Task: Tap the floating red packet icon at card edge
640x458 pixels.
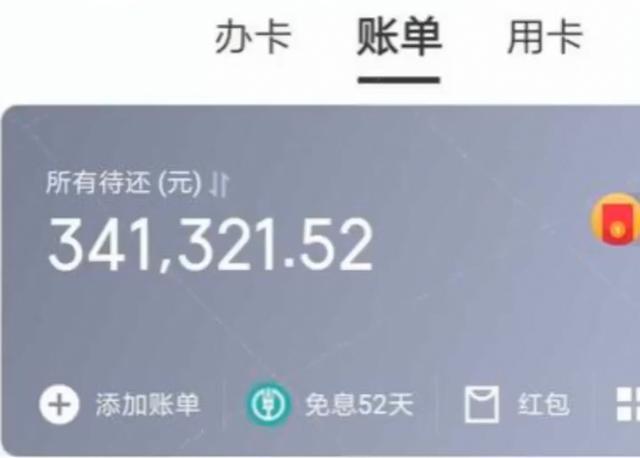Action: [616, 220]
